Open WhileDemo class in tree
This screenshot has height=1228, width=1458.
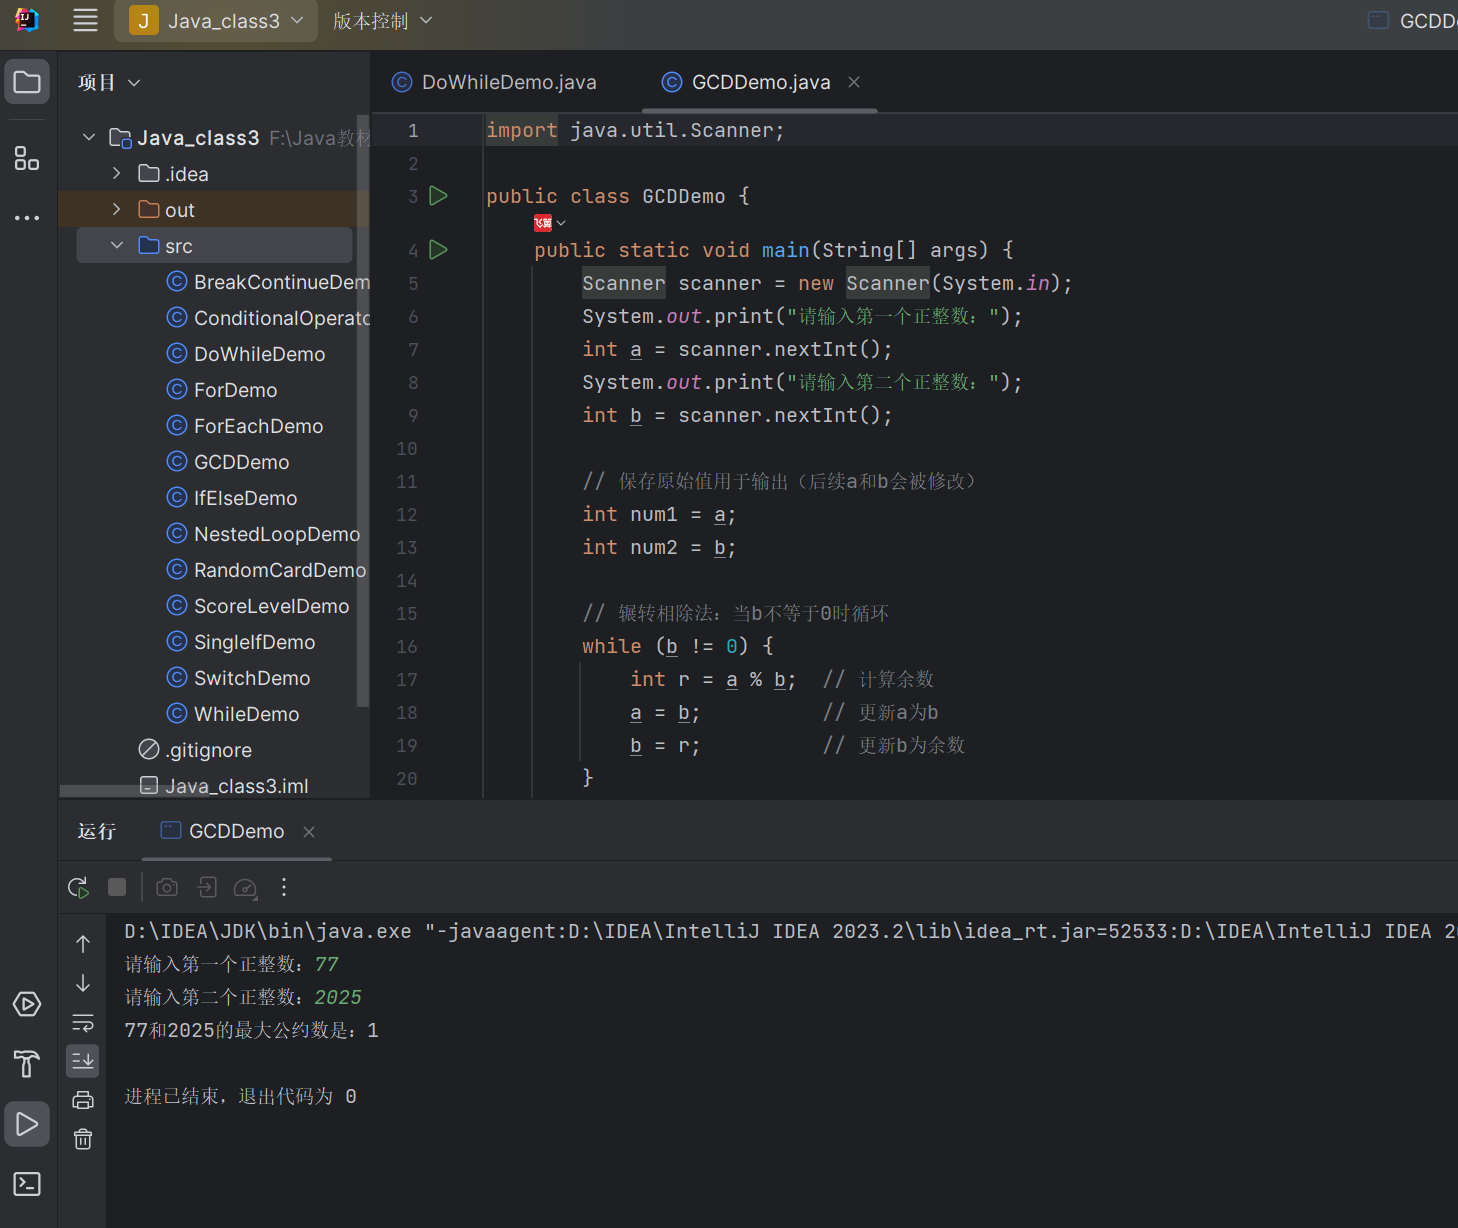tap(233, 714)
